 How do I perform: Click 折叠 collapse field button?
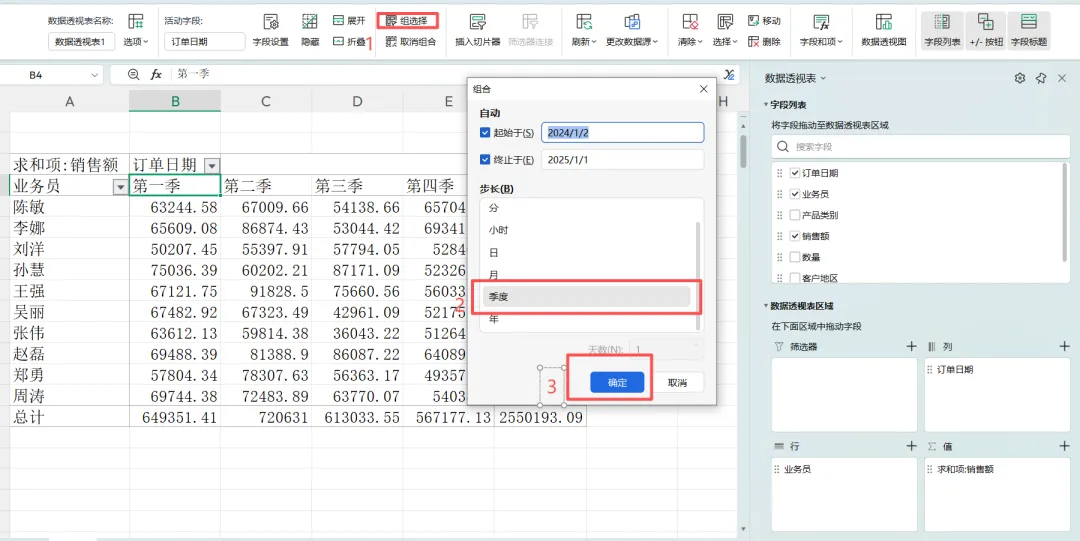click(349, 41)
